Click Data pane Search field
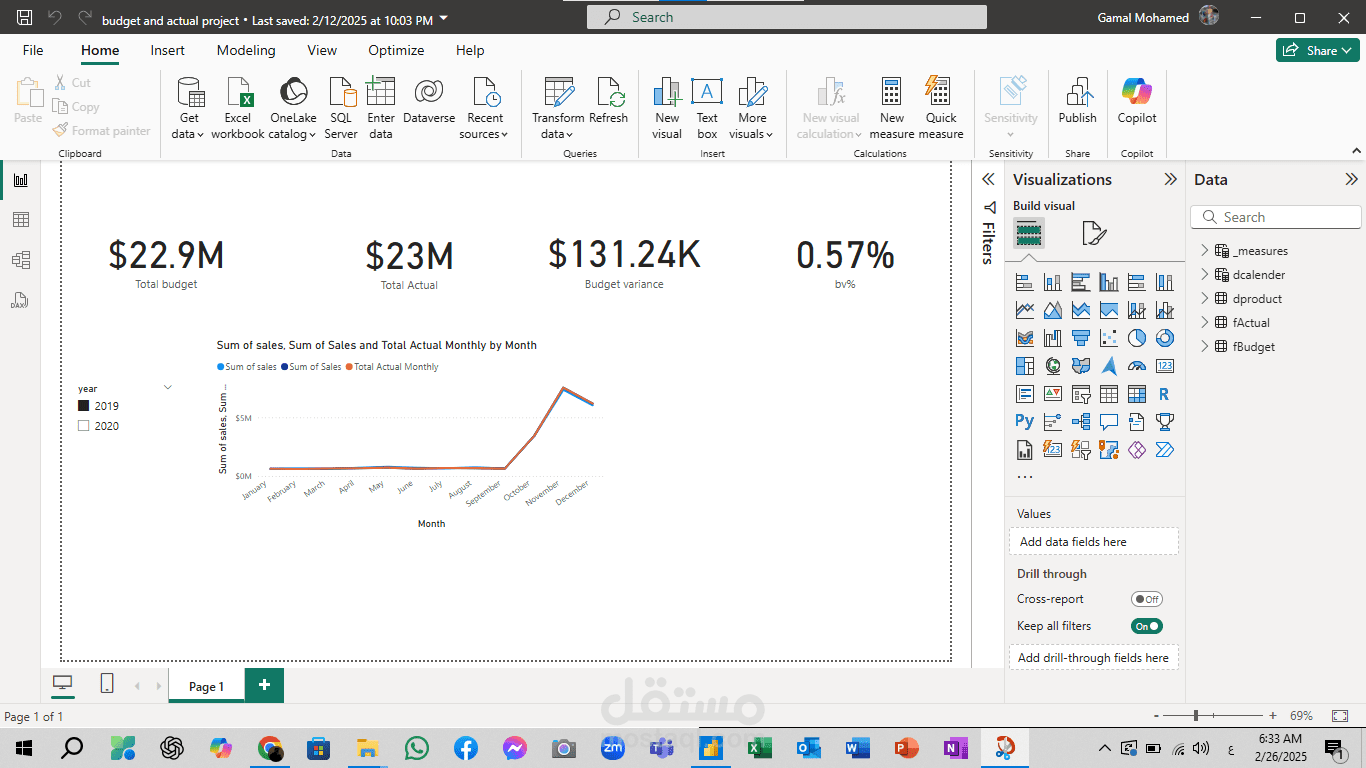The image size is (1366, 768). pos(1276,217)
